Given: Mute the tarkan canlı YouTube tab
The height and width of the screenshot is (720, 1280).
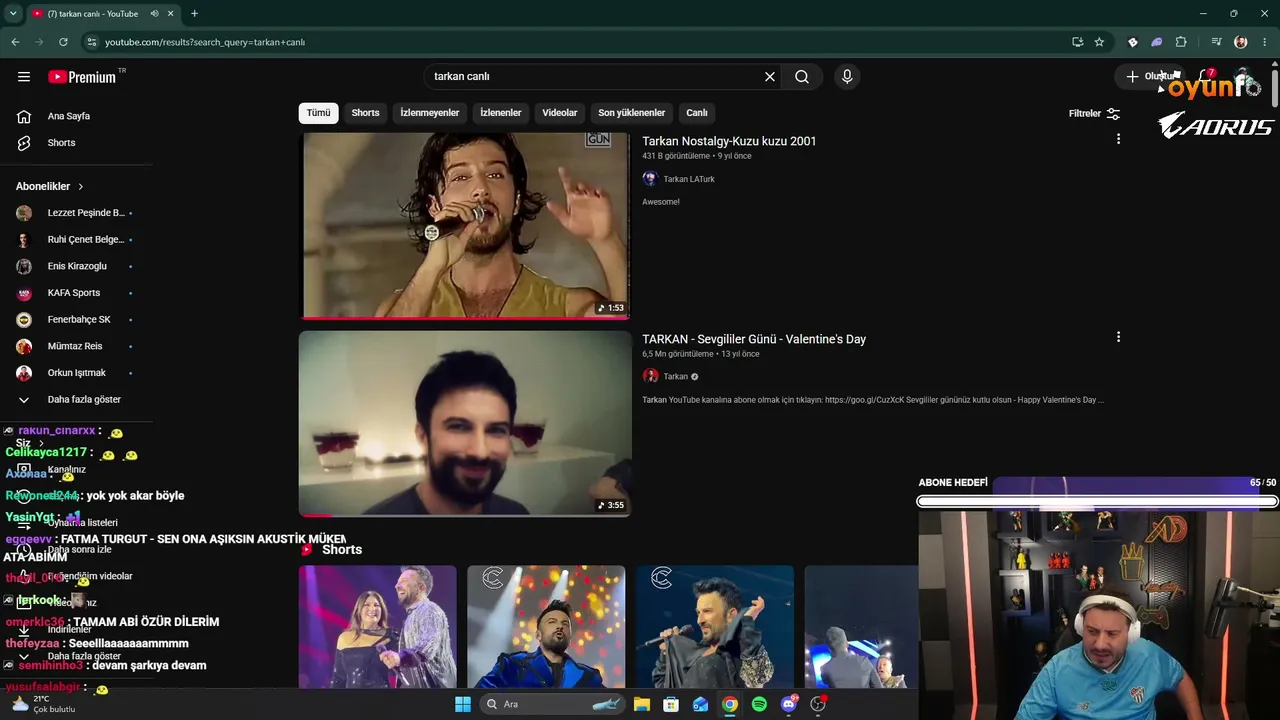Looking at the screenshot, I should (155, 14).
